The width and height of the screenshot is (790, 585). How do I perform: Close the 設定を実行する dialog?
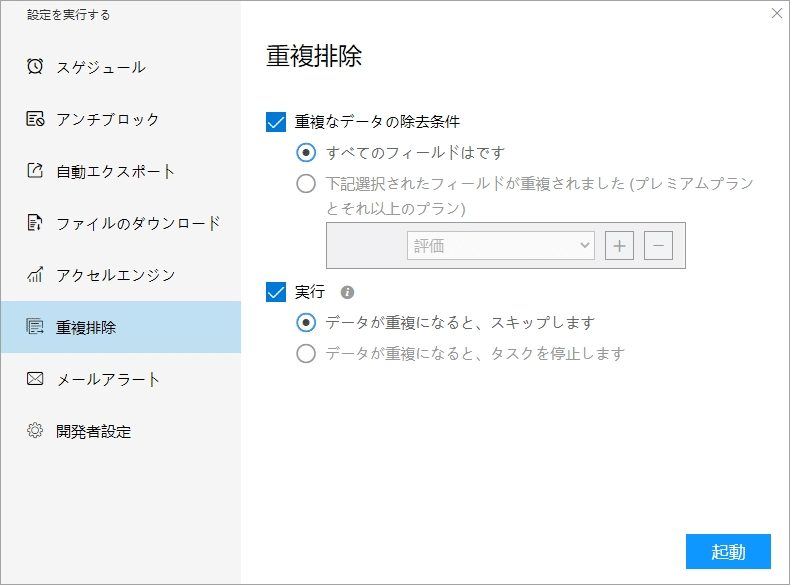tap(777, 13)
